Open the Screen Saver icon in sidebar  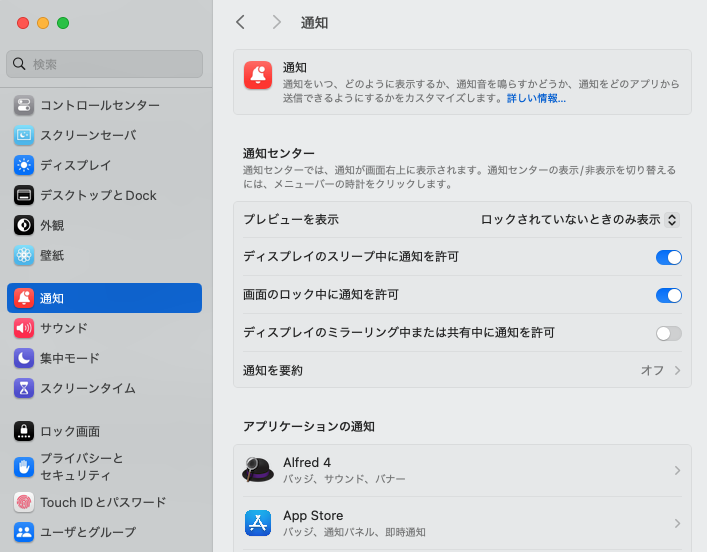pyautogui.click(x=24, y=135)
